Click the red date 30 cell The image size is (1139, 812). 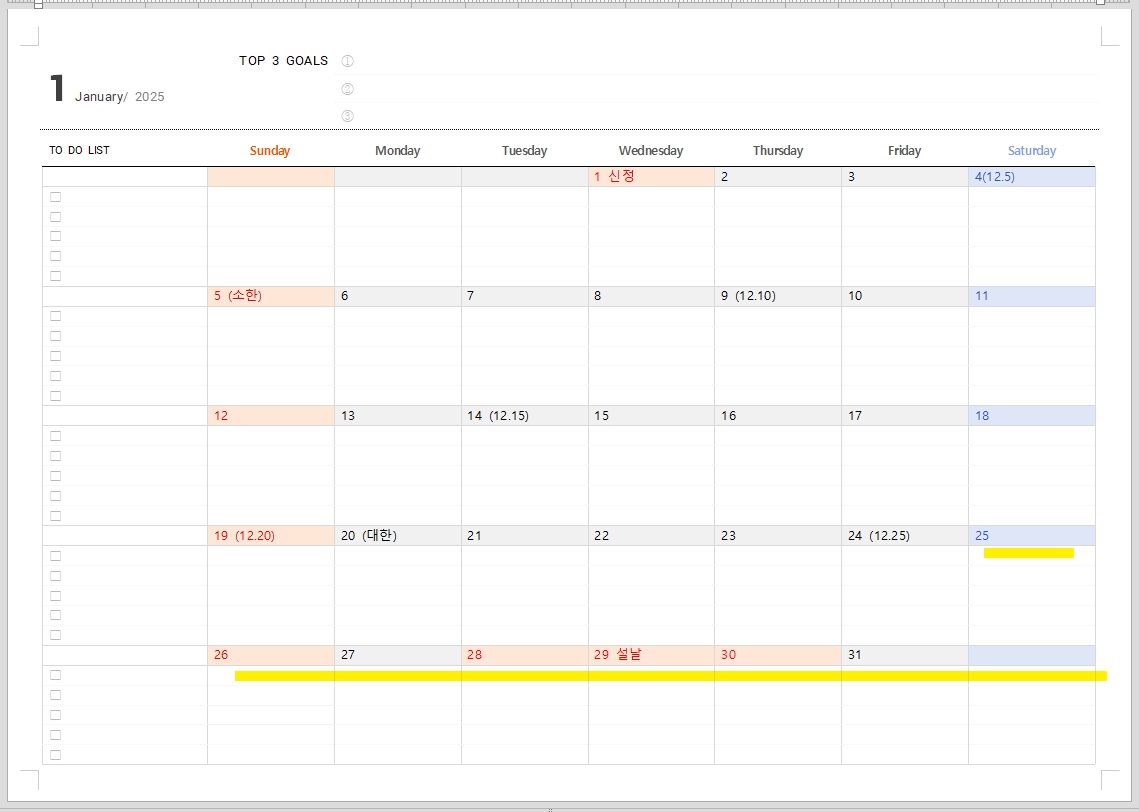pyautogui.click(x=778, y=655)
